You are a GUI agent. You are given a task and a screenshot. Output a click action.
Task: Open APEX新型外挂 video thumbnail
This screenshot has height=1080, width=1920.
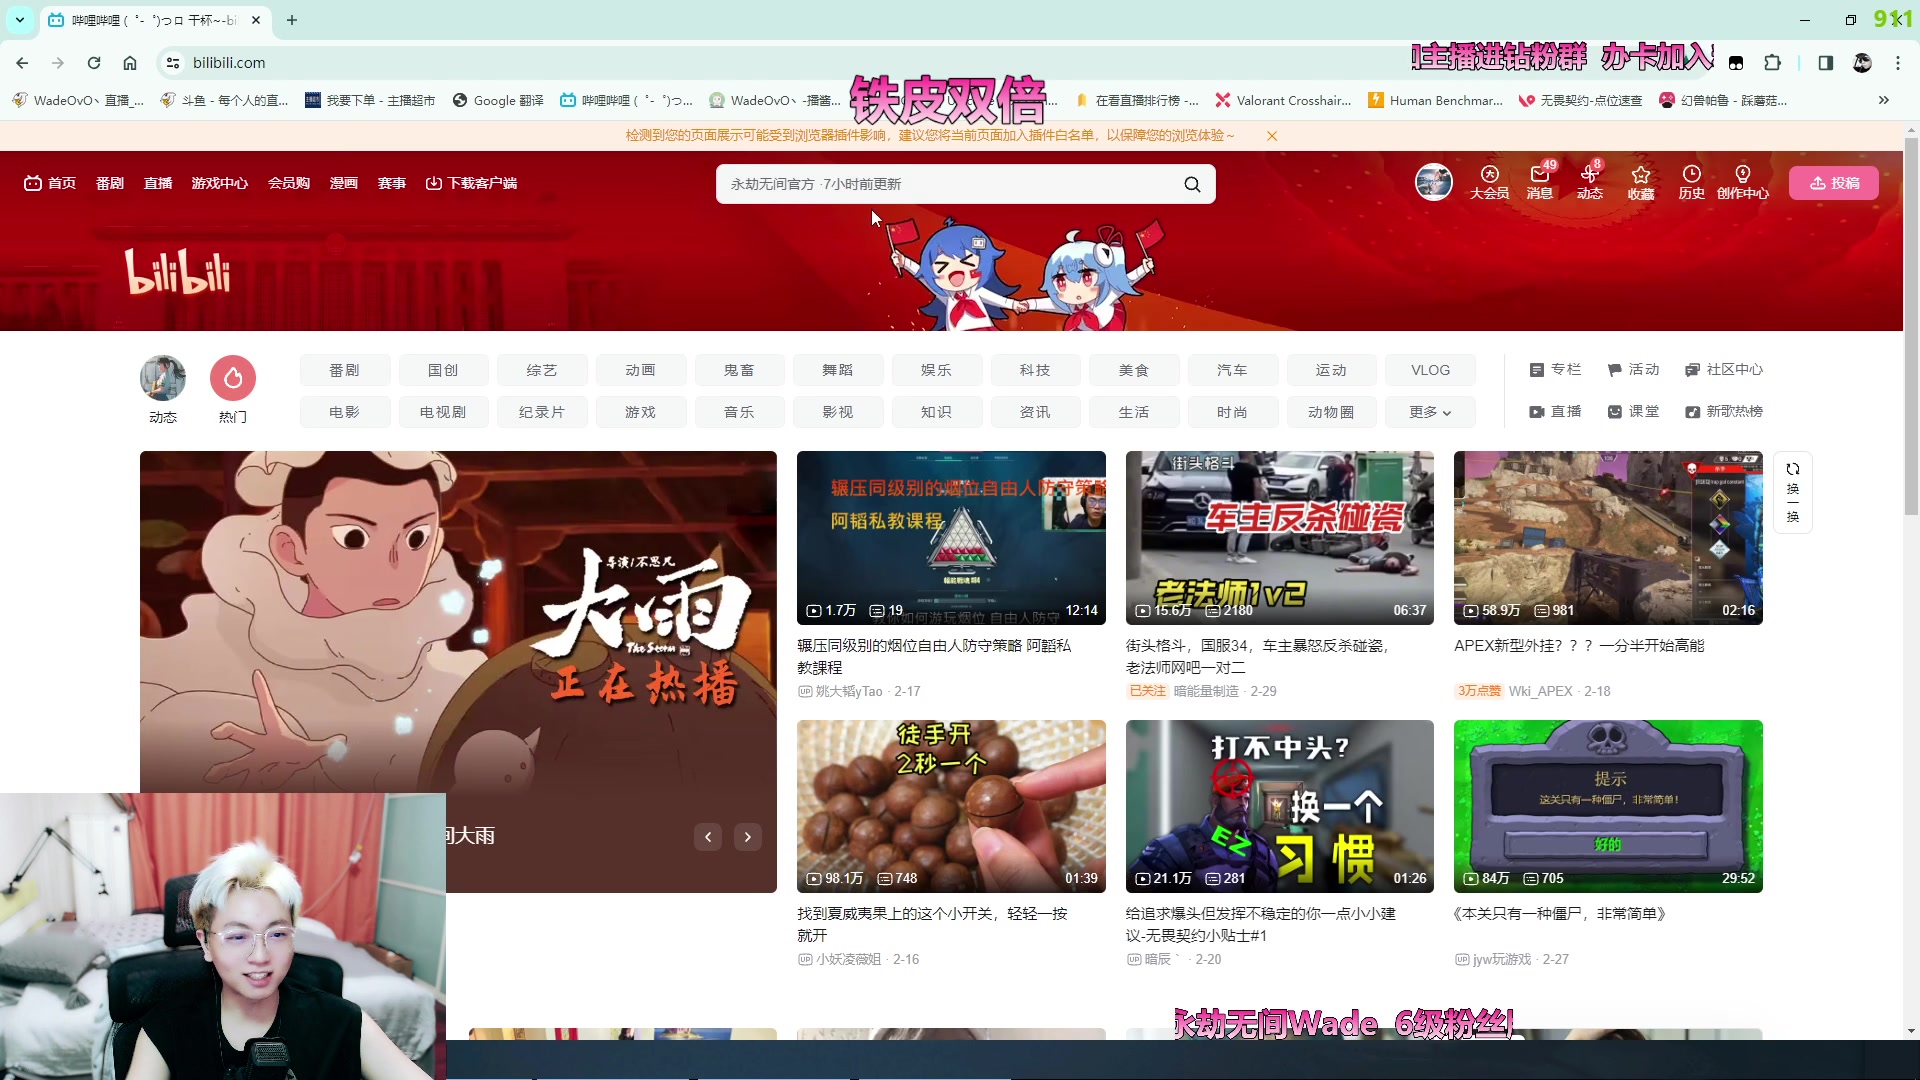click(x=1608, y=538)
